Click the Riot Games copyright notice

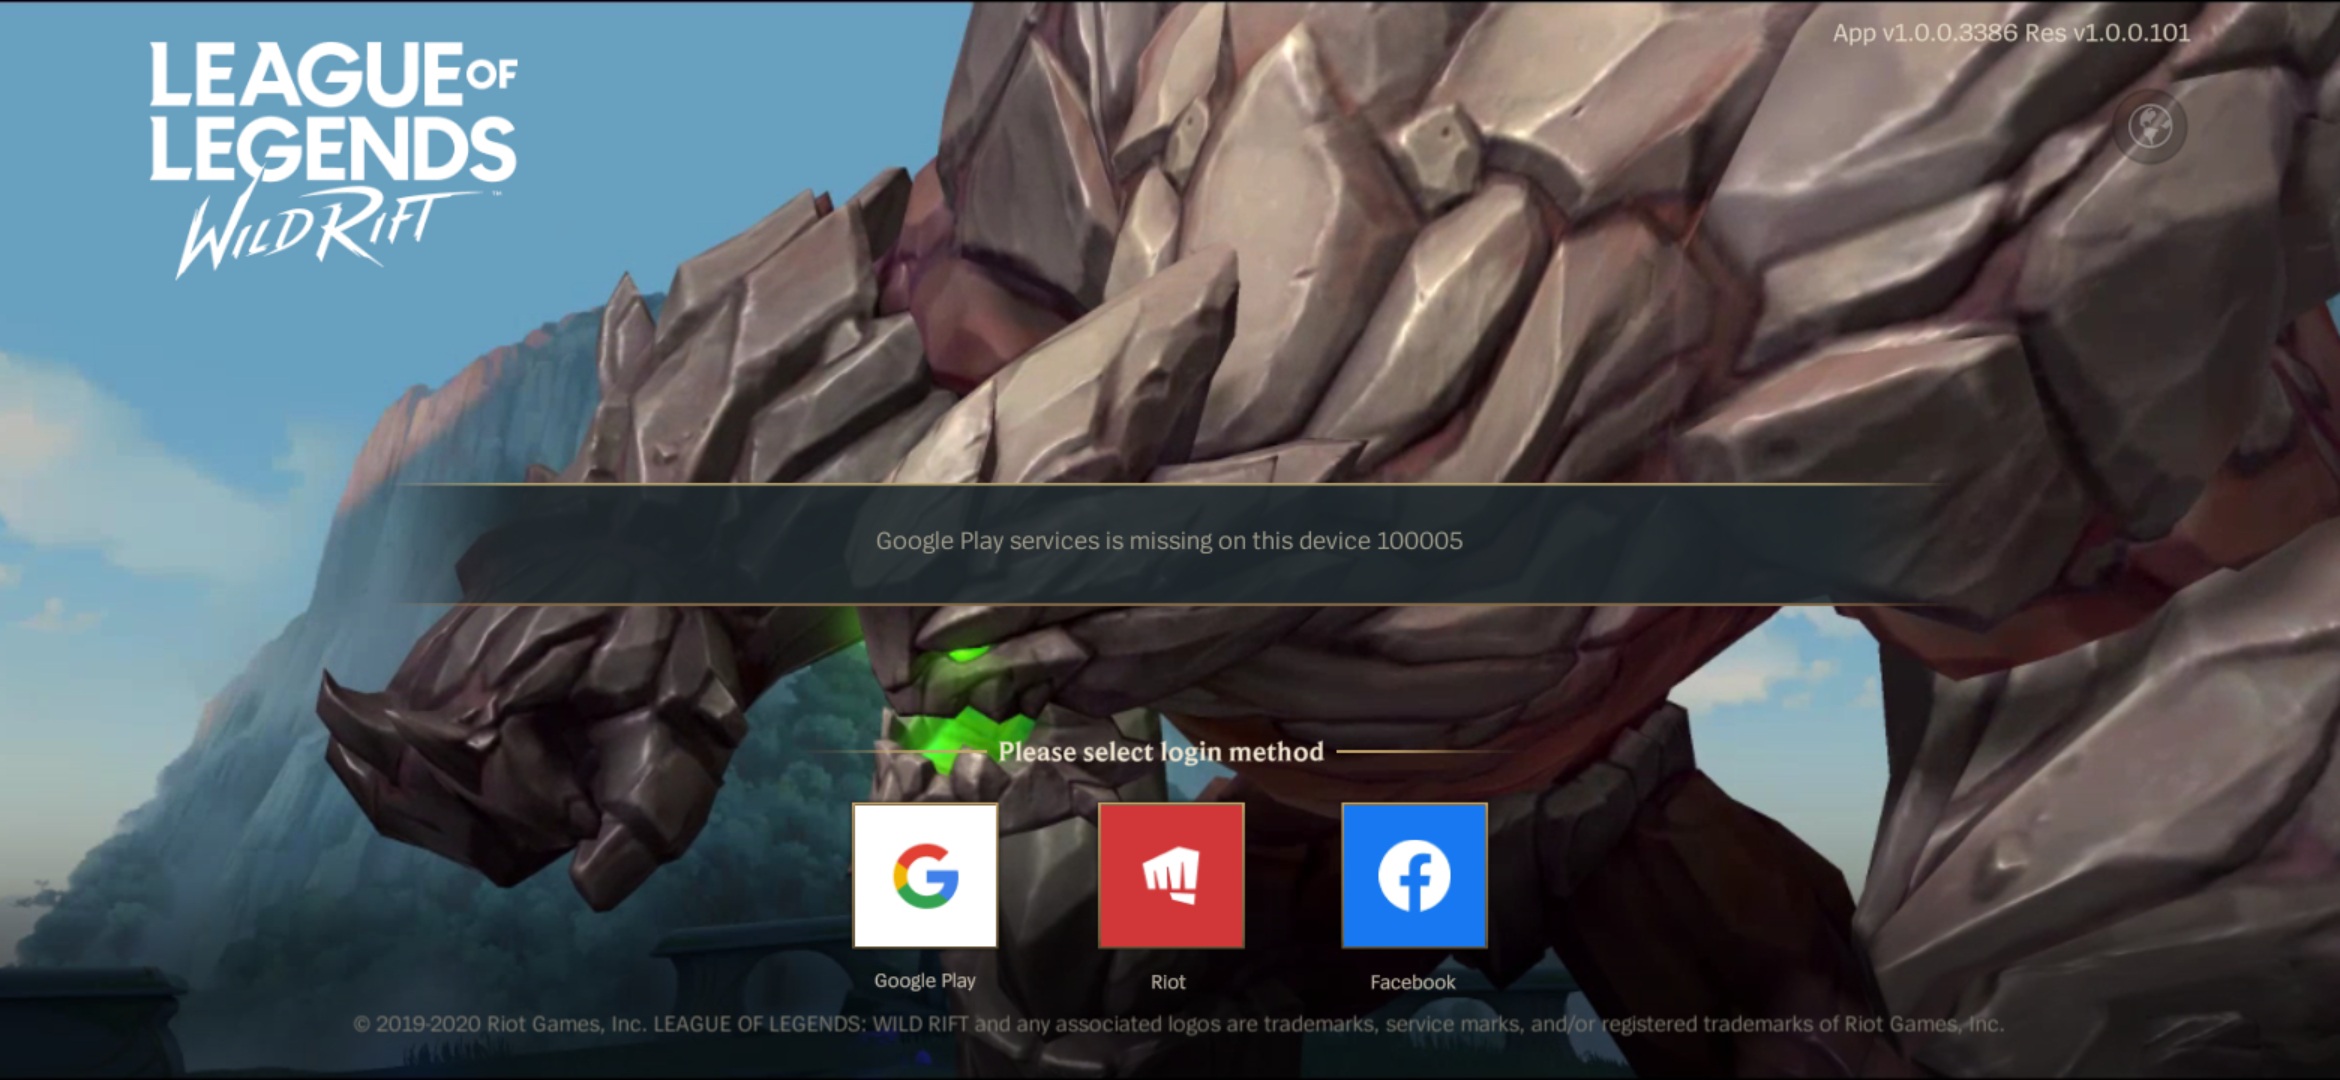[1178, 1024]
